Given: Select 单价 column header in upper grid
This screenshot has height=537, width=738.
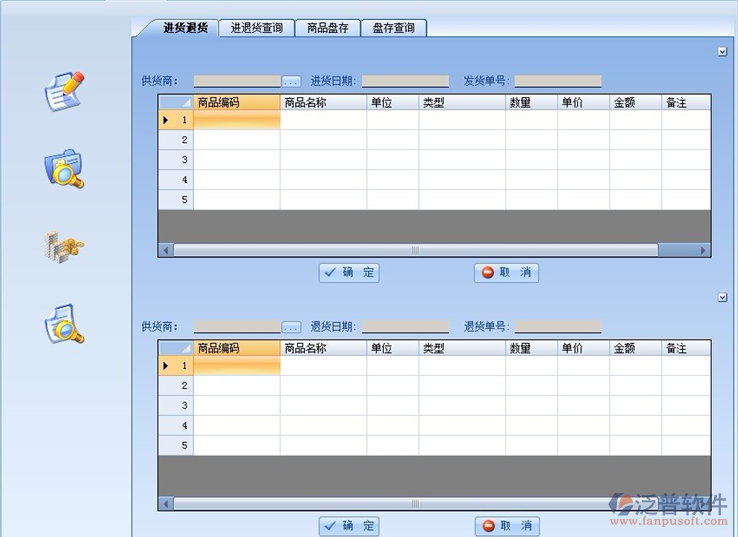Looking at the screenshot, I should [x=584, y=103].
